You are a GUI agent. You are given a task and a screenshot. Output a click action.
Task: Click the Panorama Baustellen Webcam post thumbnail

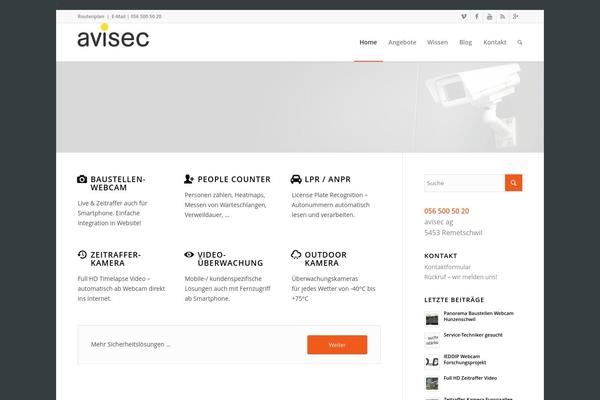432,318
